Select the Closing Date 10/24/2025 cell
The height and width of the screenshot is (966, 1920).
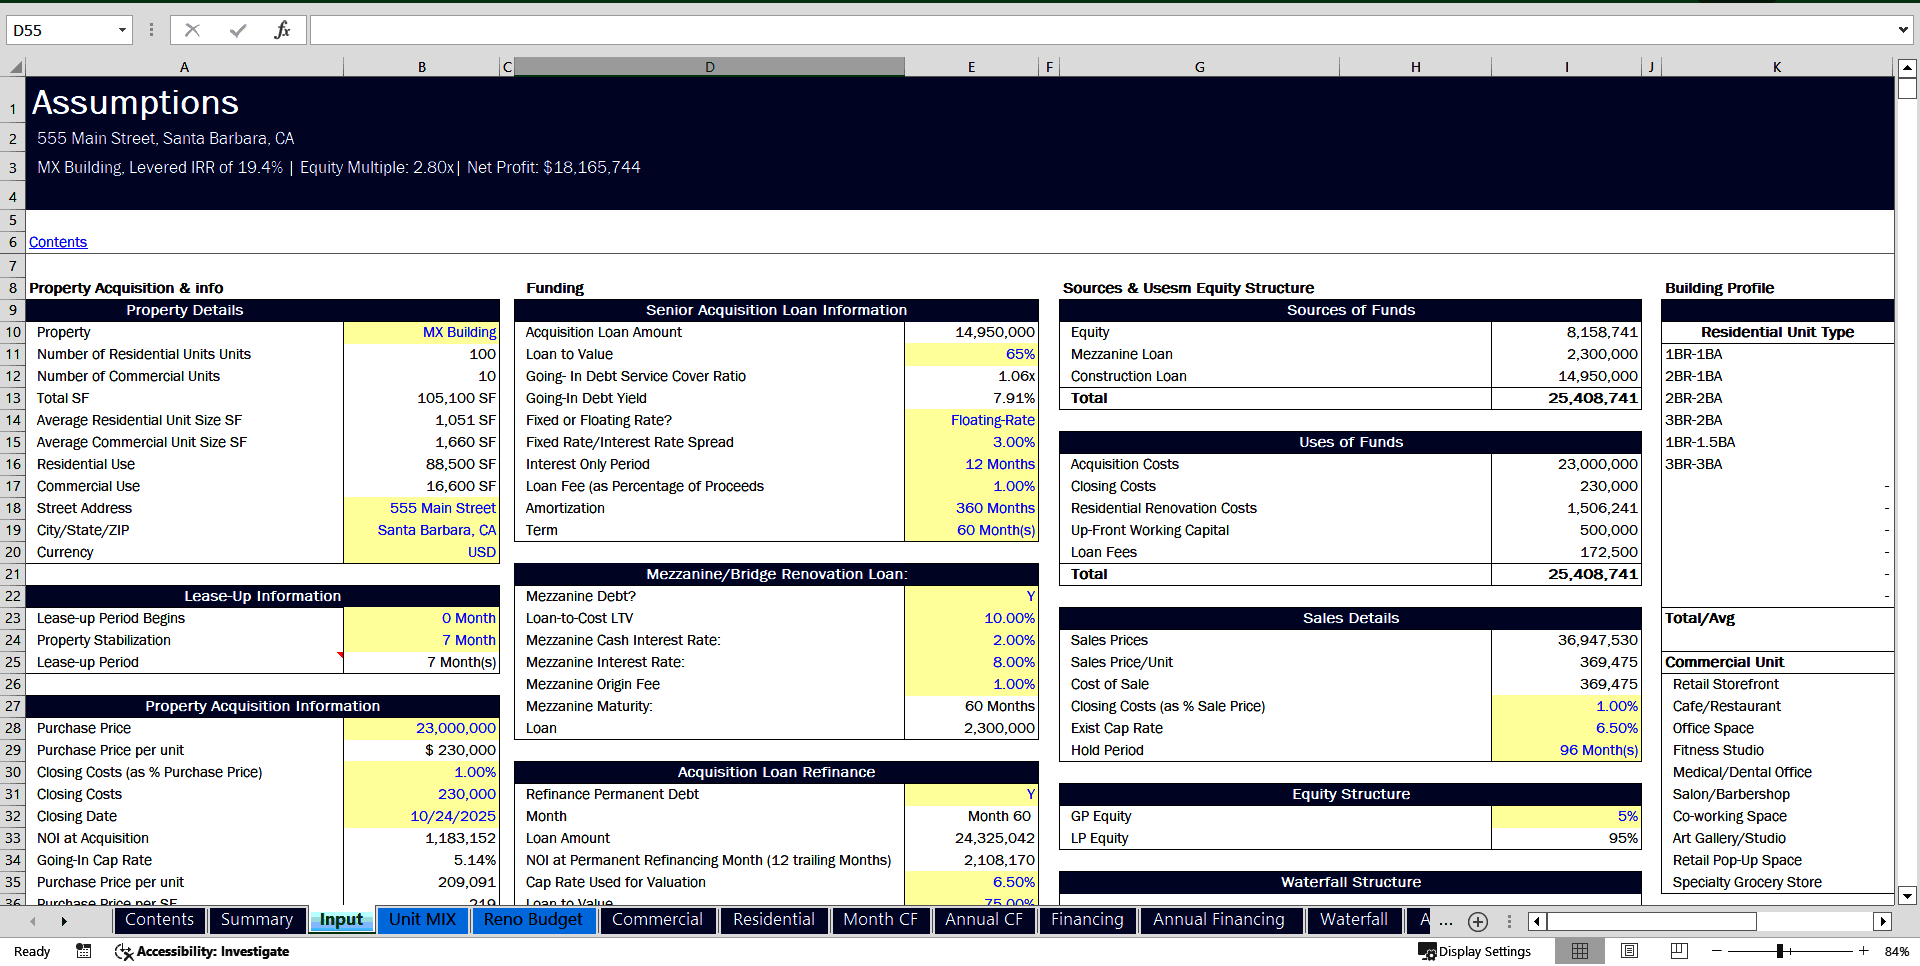coord(421,816)
